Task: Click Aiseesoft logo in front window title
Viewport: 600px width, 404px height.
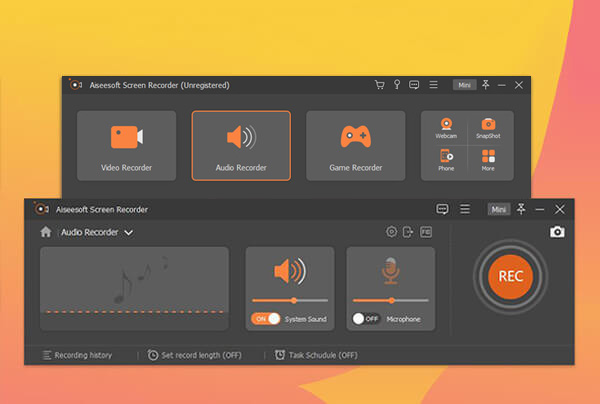Action: pos(41,209)
